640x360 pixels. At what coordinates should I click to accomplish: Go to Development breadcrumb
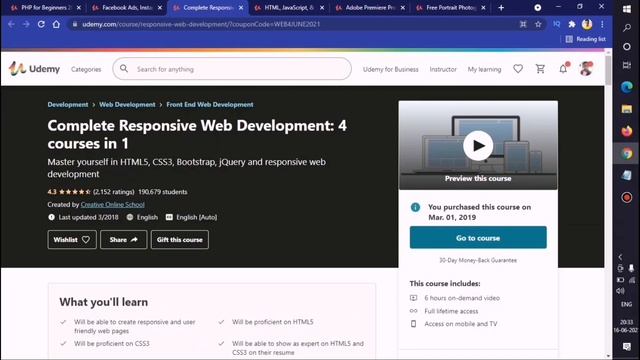[x=68, y=104]
